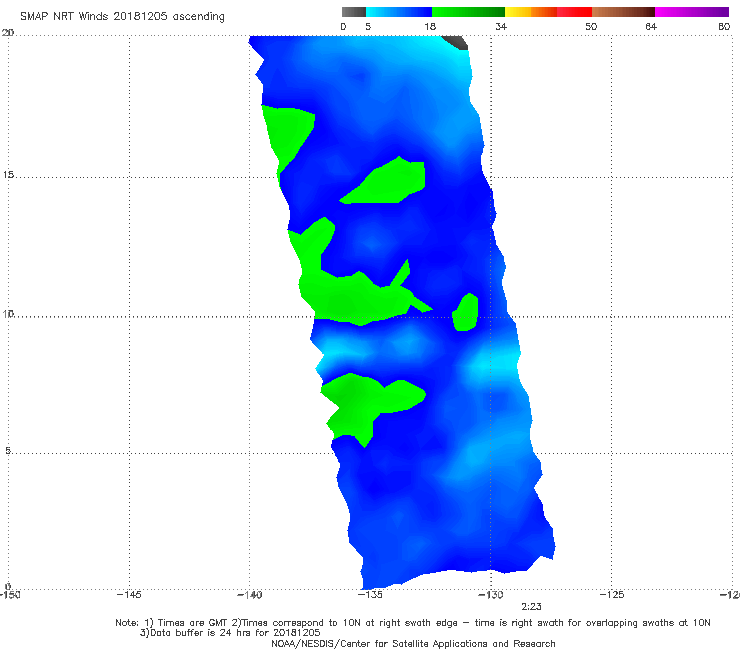740x650 pixels.
Task: Click the '-135' longitude axis label
Action: [x=370, y=594]
